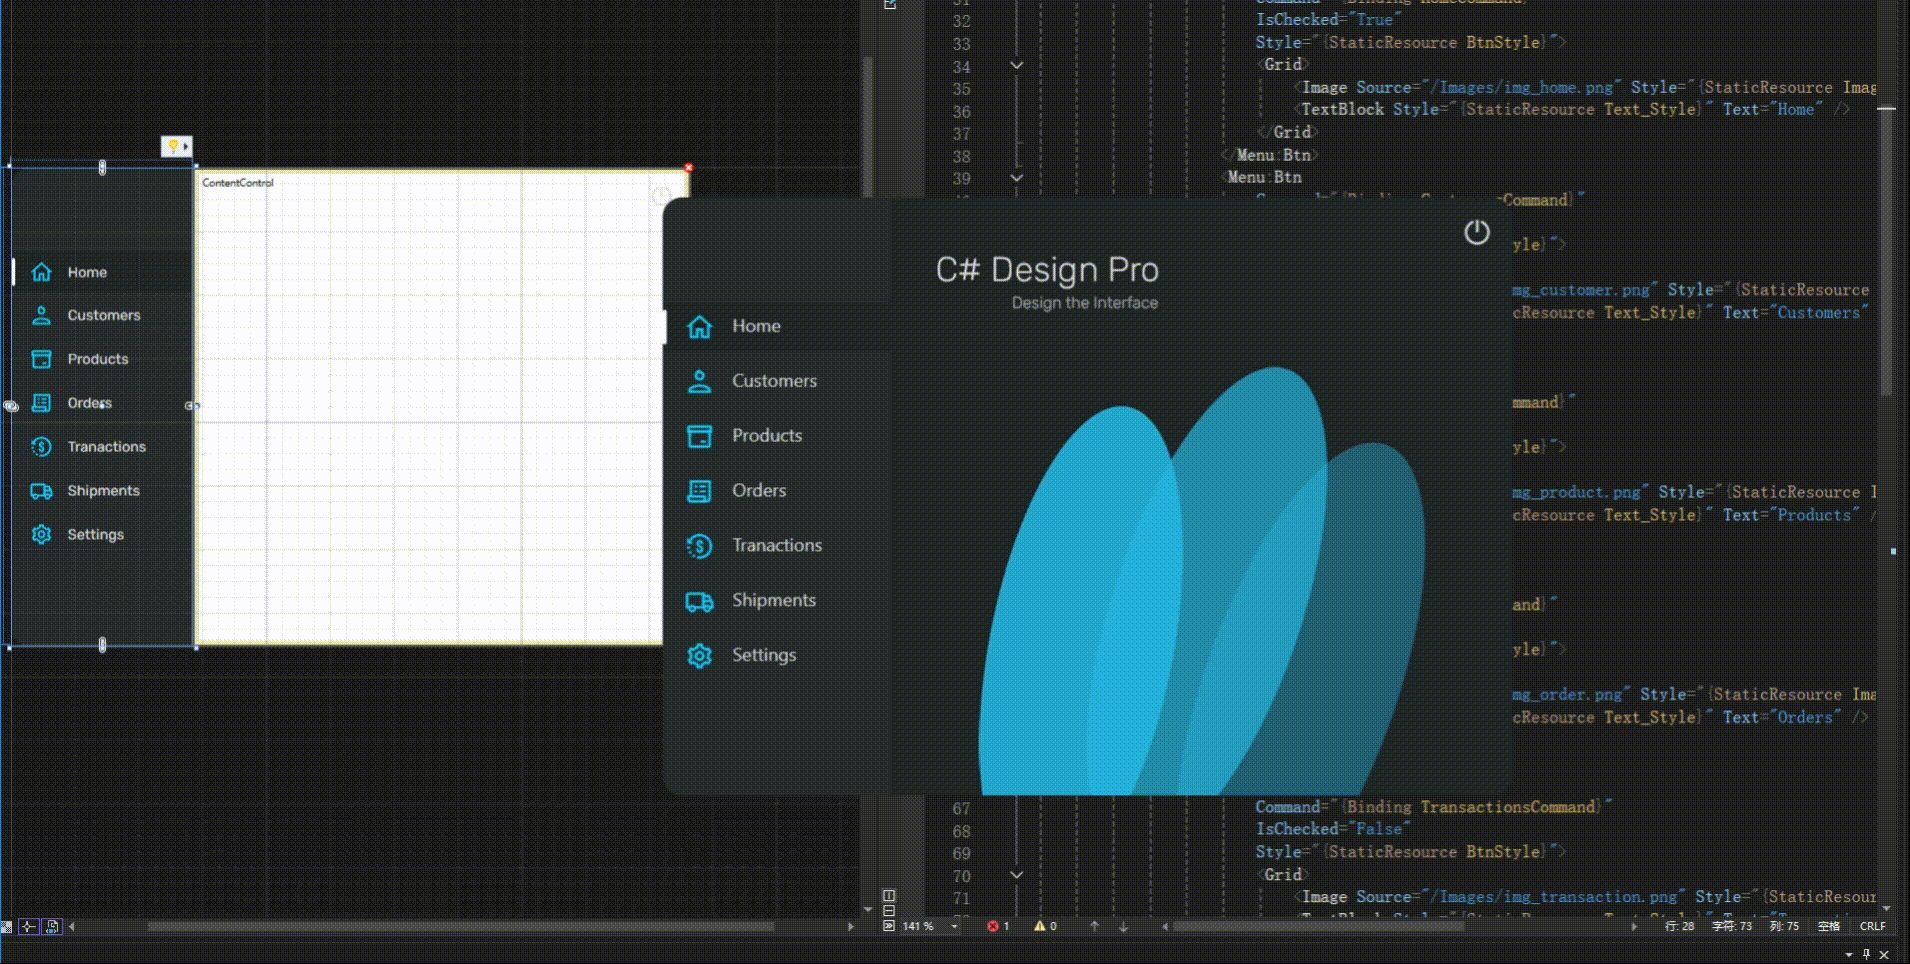The height and width of the screenshot is (964, 1910).
Task: Click the column indicator 列: 75
Action: 1784,926
